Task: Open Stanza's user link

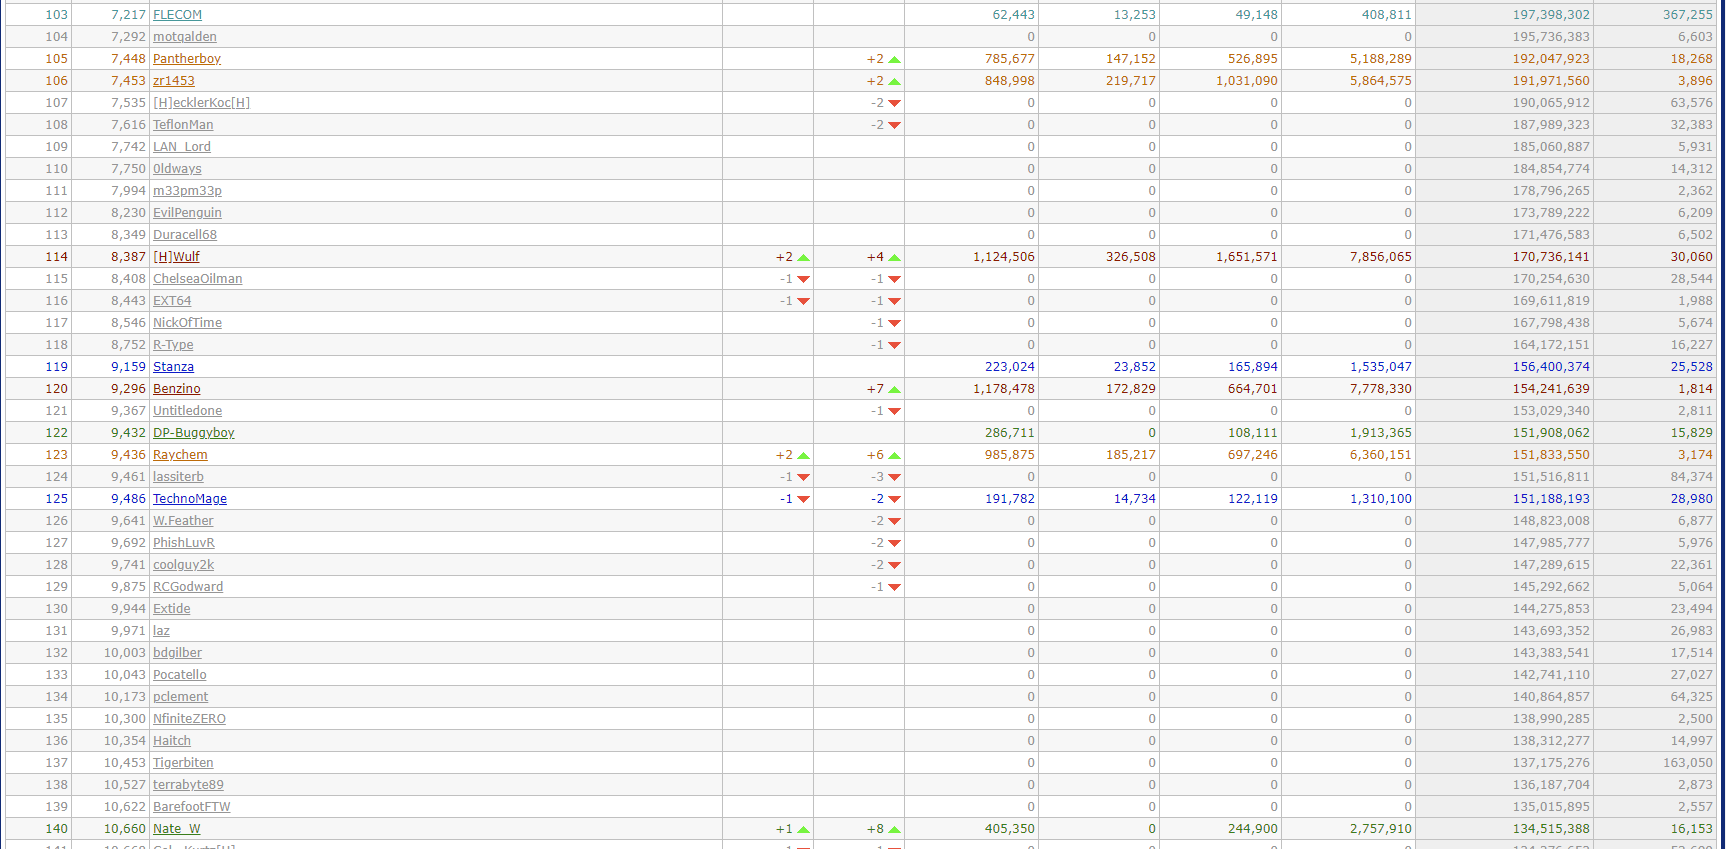Action: [x=173, y=367]
